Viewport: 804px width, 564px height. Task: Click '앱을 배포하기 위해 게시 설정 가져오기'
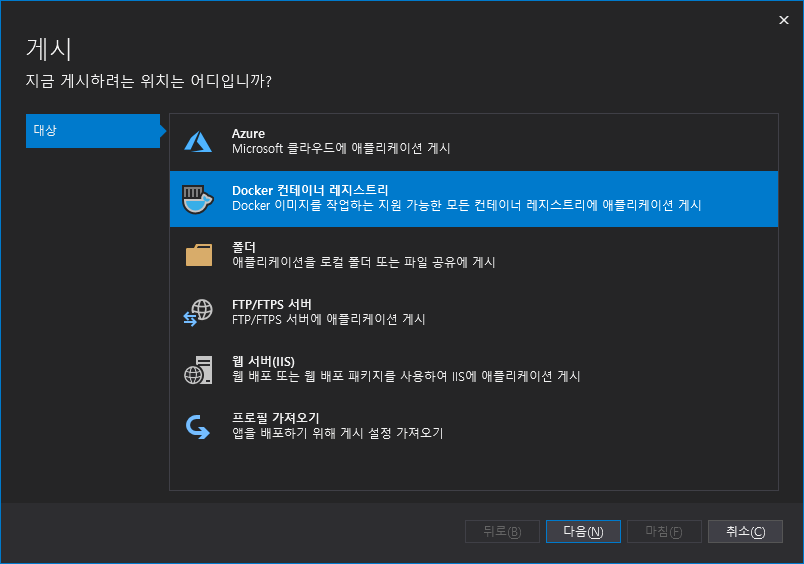[x=337, y=433]
